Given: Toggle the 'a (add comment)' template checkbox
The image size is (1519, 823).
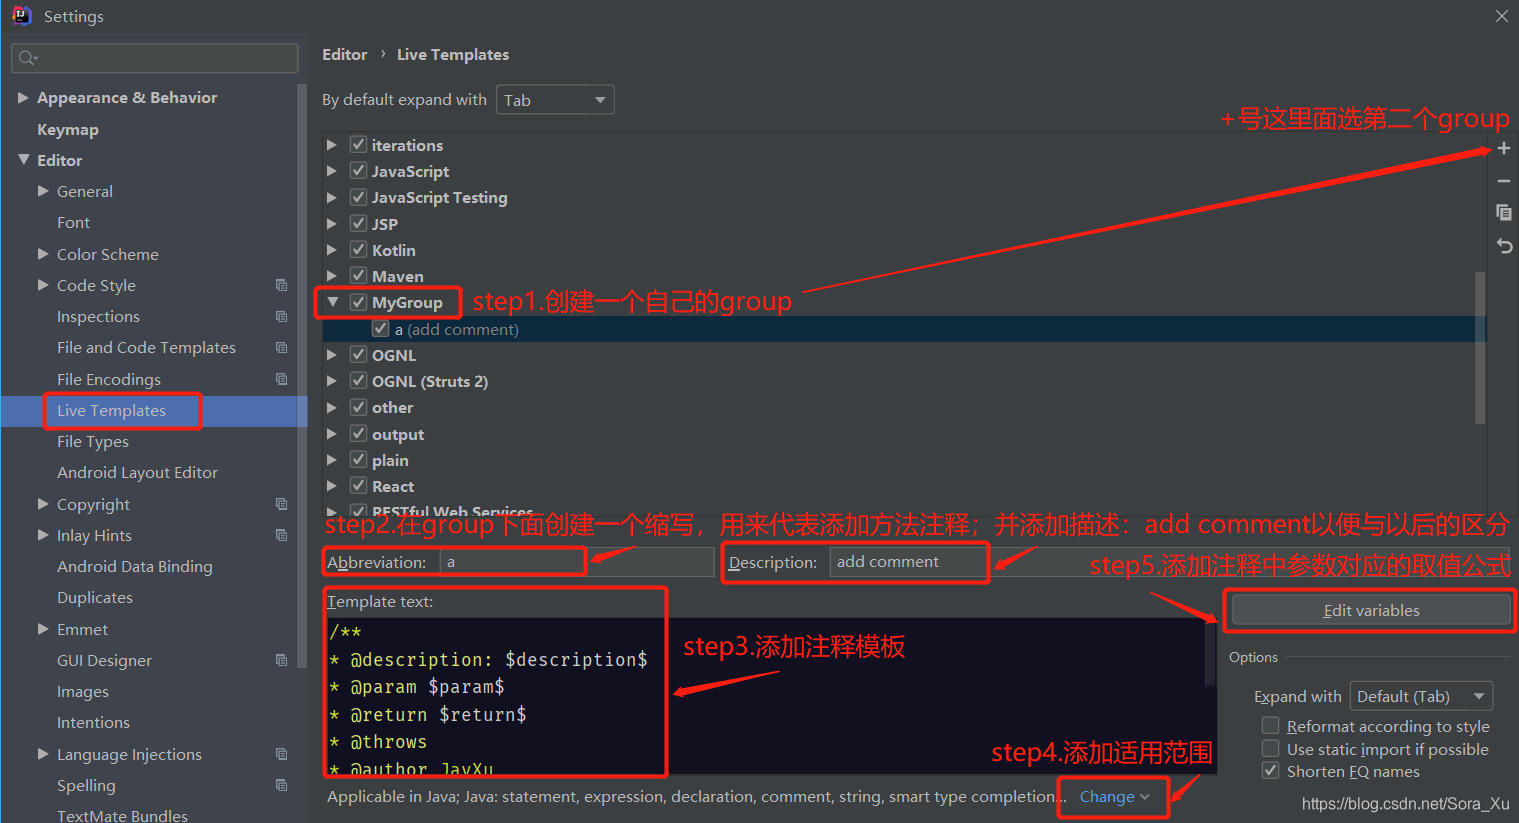Looking at the screenshot, I should coord(380,328).
